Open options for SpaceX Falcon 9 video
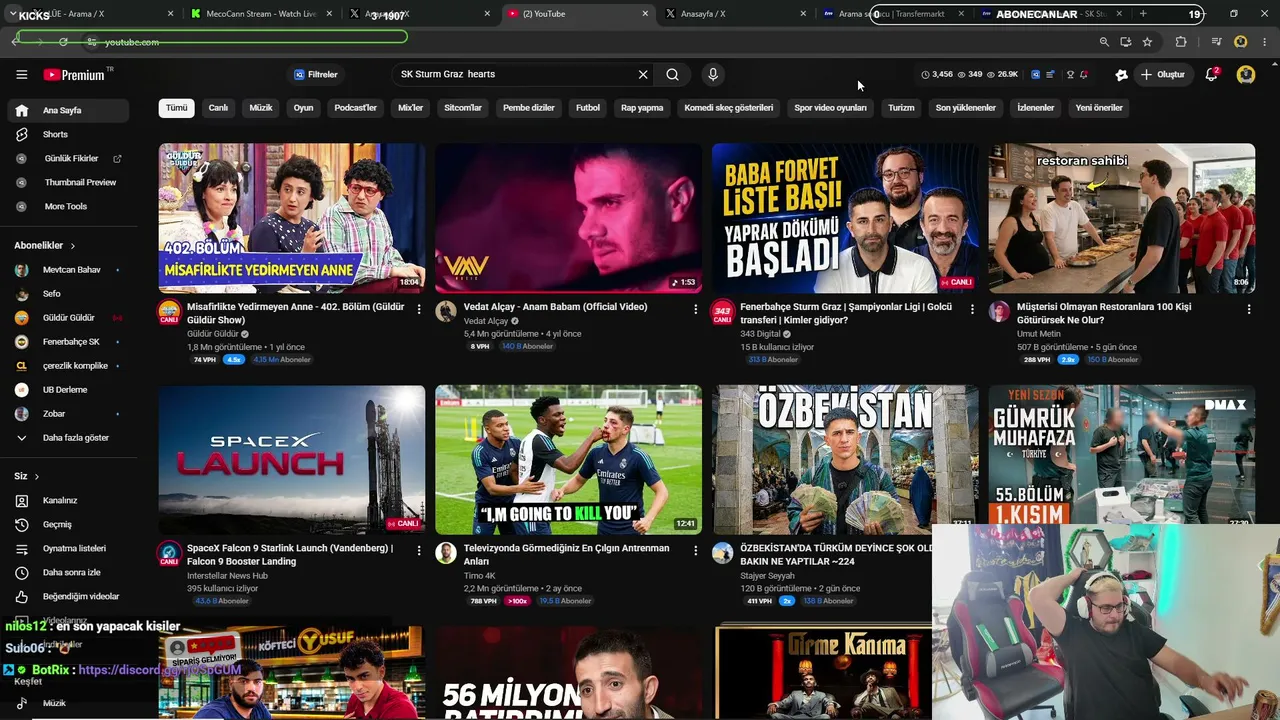The width and height of the screenshot is (1280, 720). [419, 552]
